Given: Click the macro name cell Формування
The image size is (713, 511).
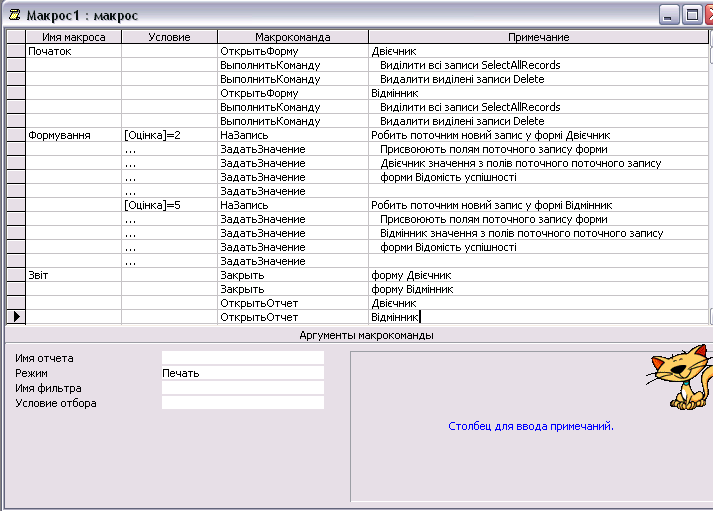Looking at the screenshot, I should (x=74, y=135).
